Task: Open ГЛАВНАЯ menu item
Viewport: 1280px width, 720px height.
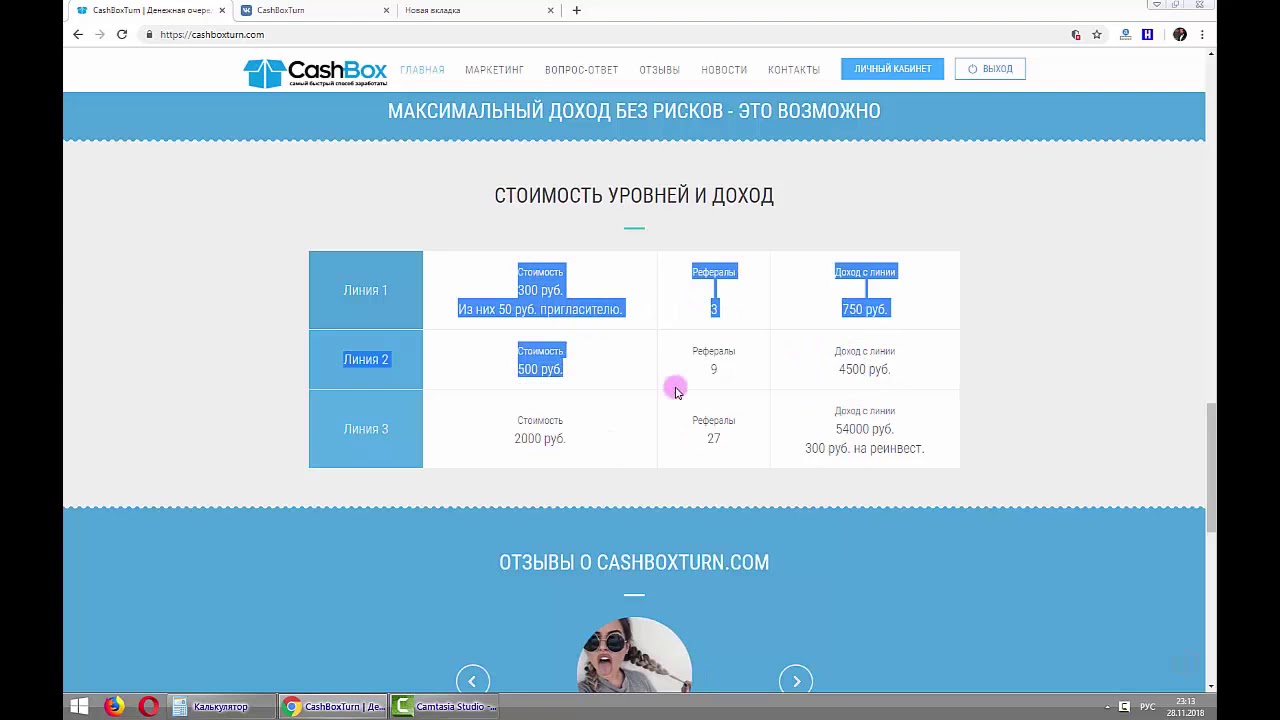Action: pos(422,70)
